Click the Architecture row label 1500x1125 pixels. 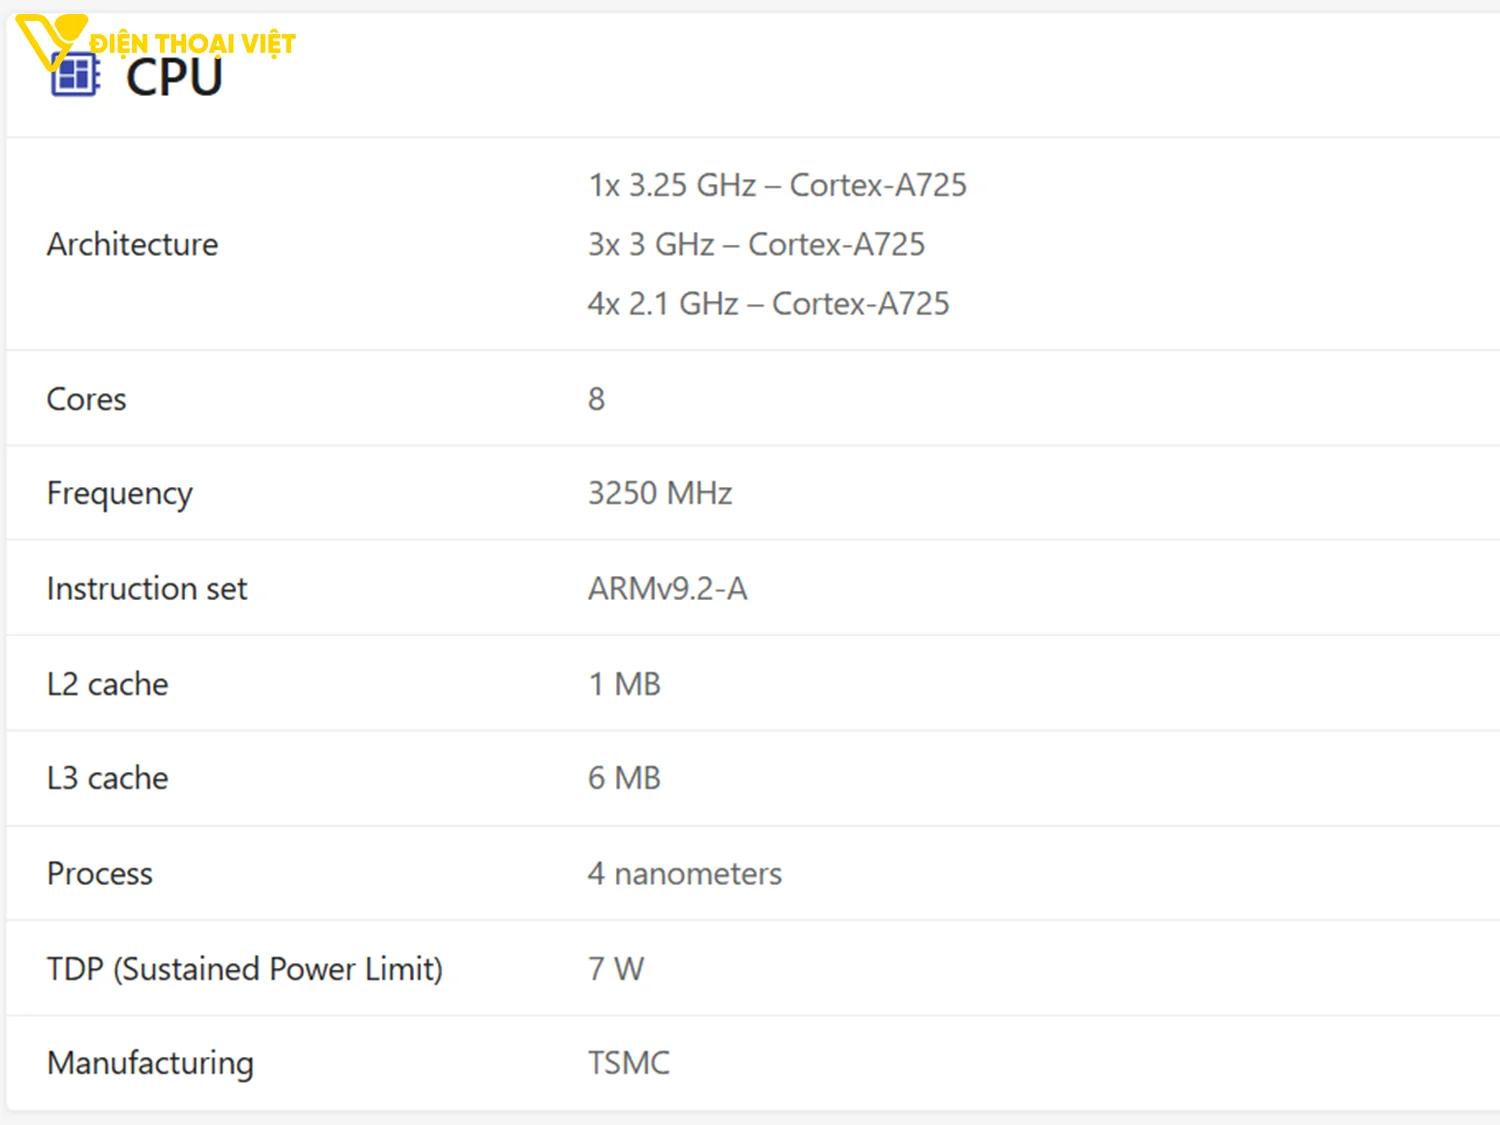click(x=132, y=245)
